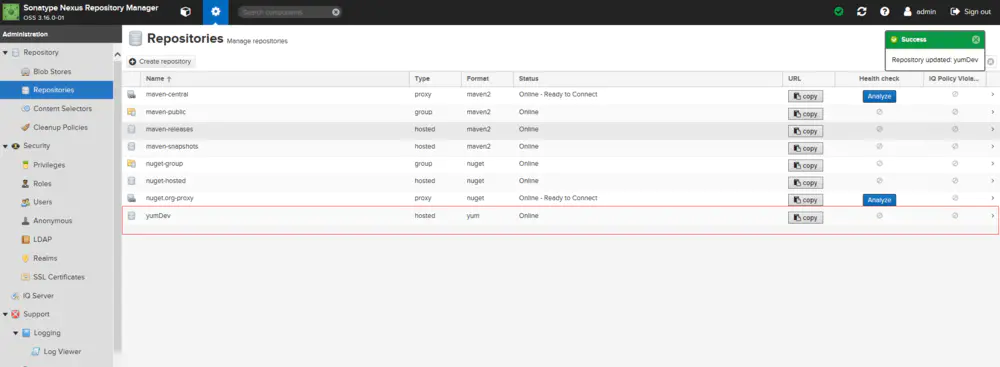The image size is (1000, 367).
Task: Open nuget-group row arrow
Action: 992,163
